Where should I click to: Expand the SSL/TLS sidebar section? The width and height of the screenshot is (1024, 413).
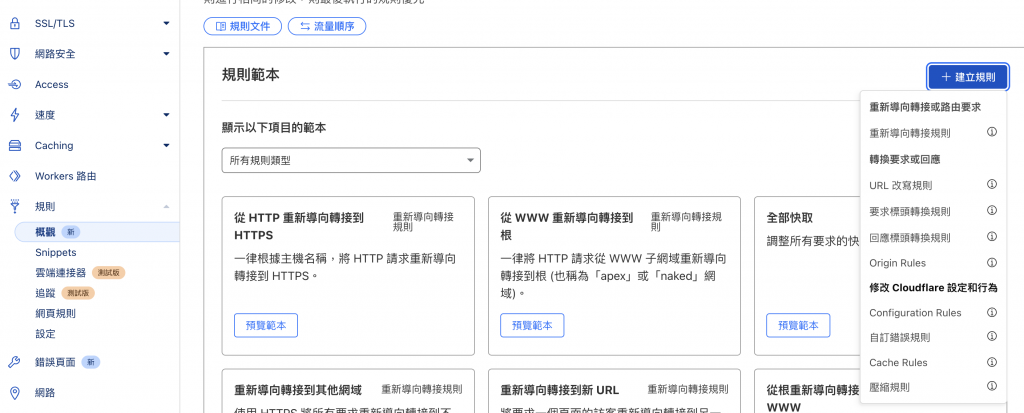pos(167,24)
